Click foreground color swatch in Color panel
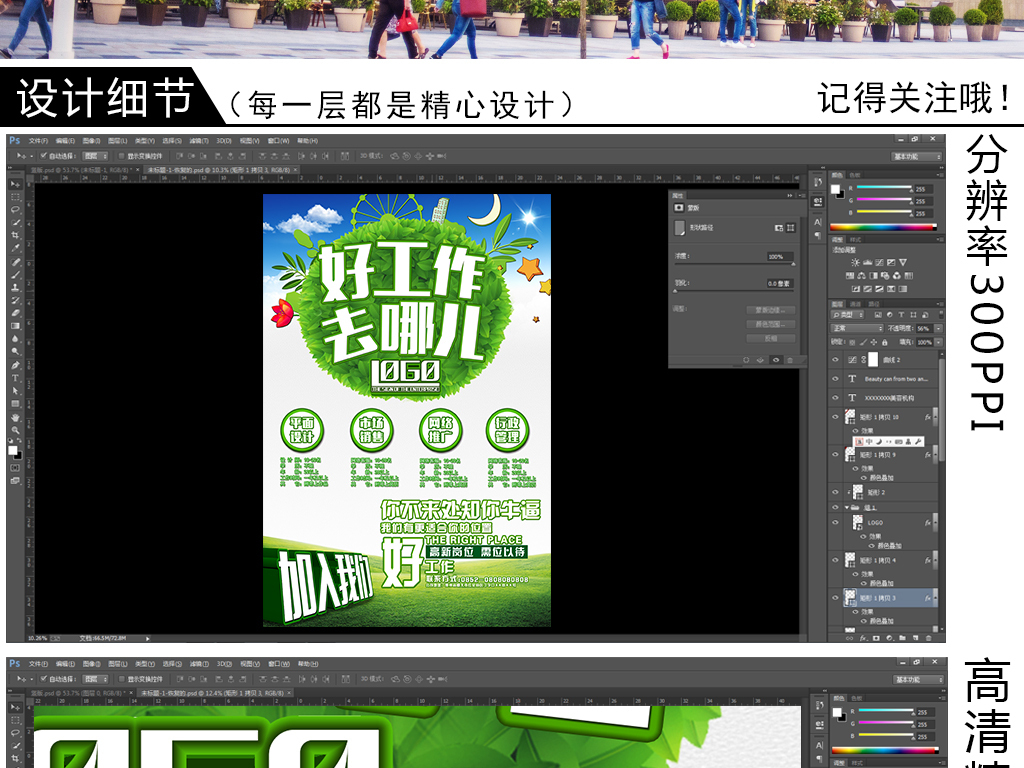 (x=835, y=189)
